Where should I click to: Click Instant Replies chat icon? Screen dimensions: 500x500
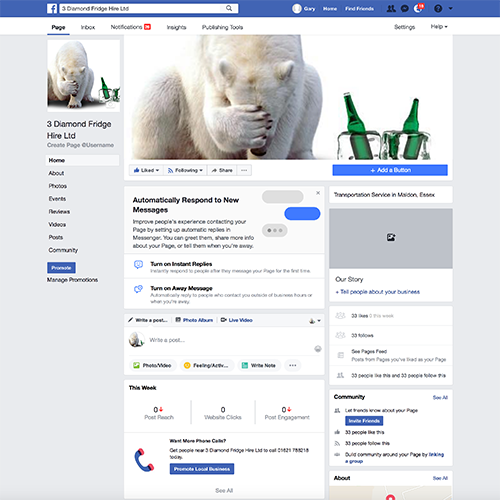138,265
